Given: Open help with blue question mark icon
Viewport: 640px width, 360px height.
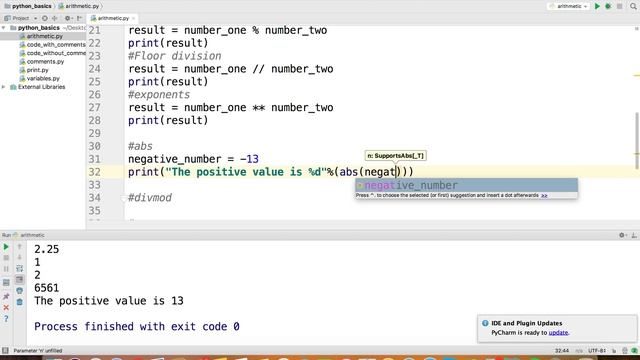Looking at the screenshot, I should tap(6, 319).
